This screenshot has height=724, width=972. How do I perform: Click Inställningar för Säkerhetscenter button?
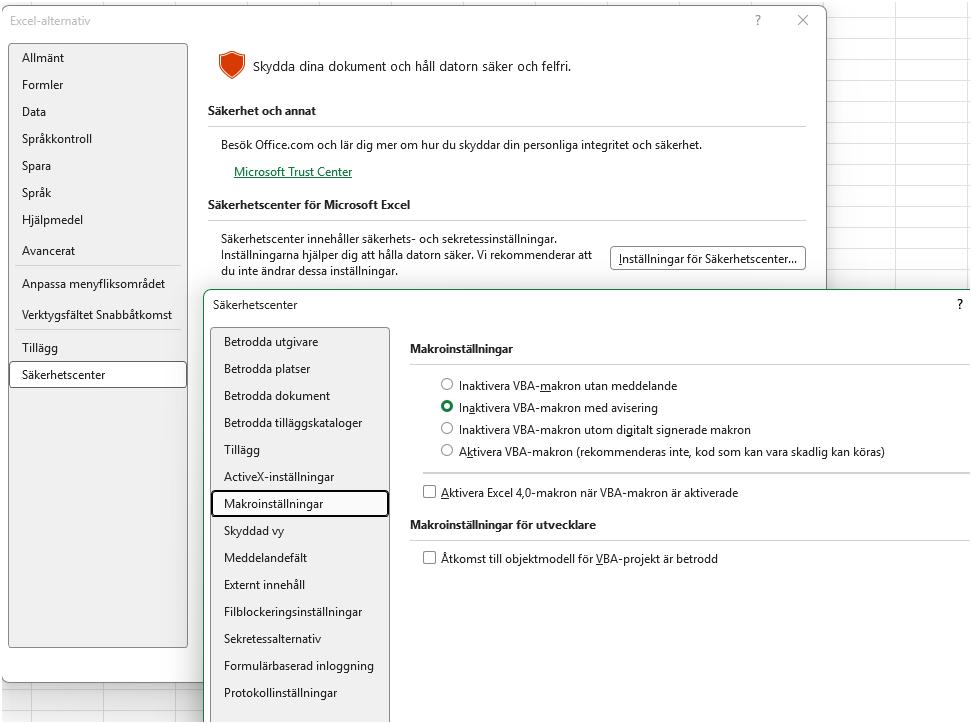[708, 258]
